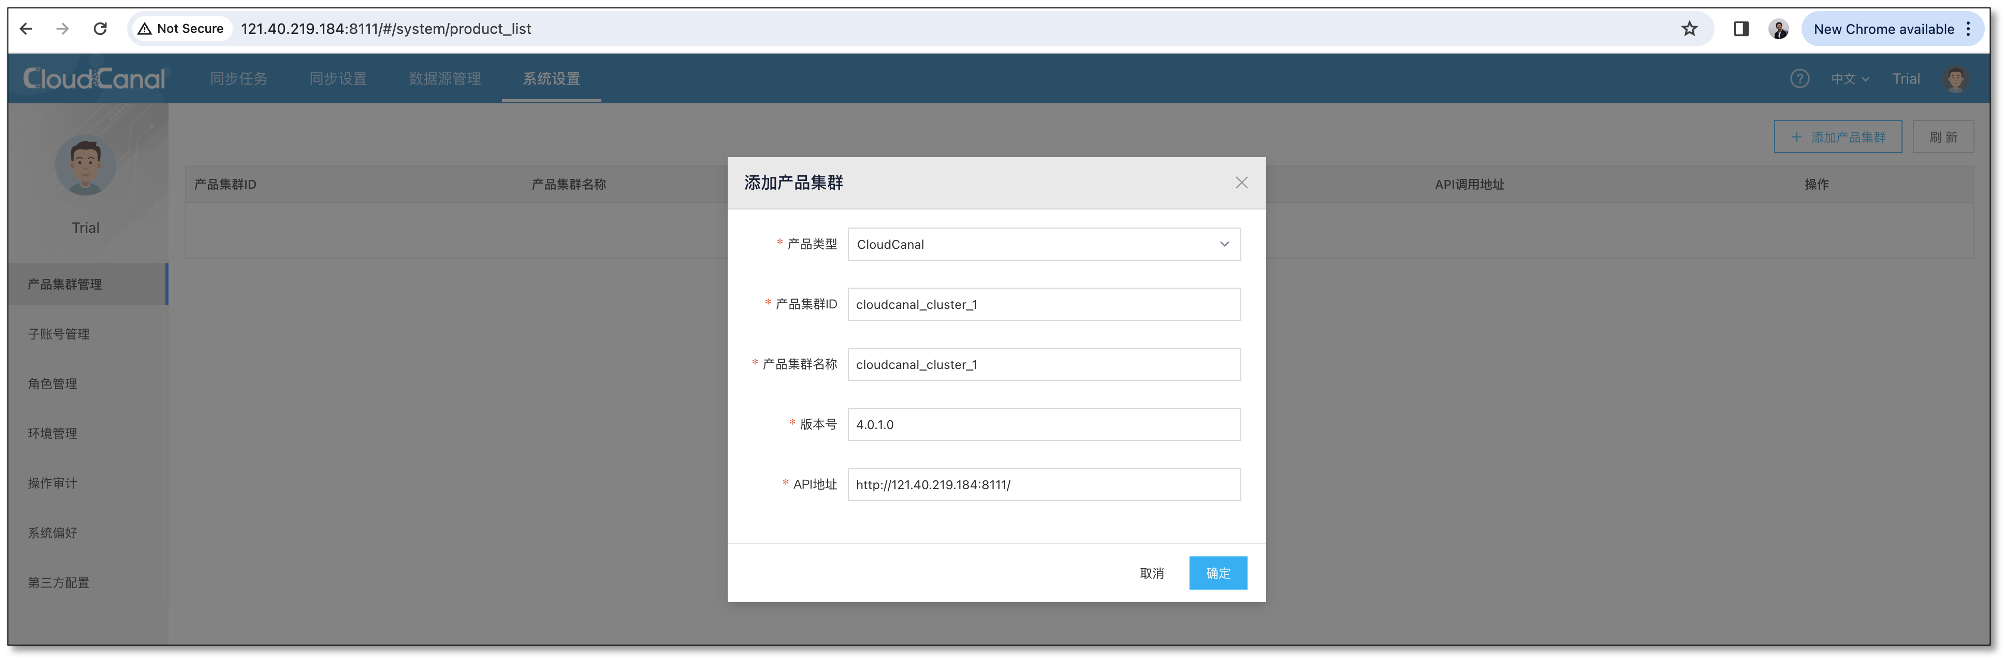This screenshot has height=666, width=2012.
Task: Open the help question mark icon
Action: (x=1799, y=79)
